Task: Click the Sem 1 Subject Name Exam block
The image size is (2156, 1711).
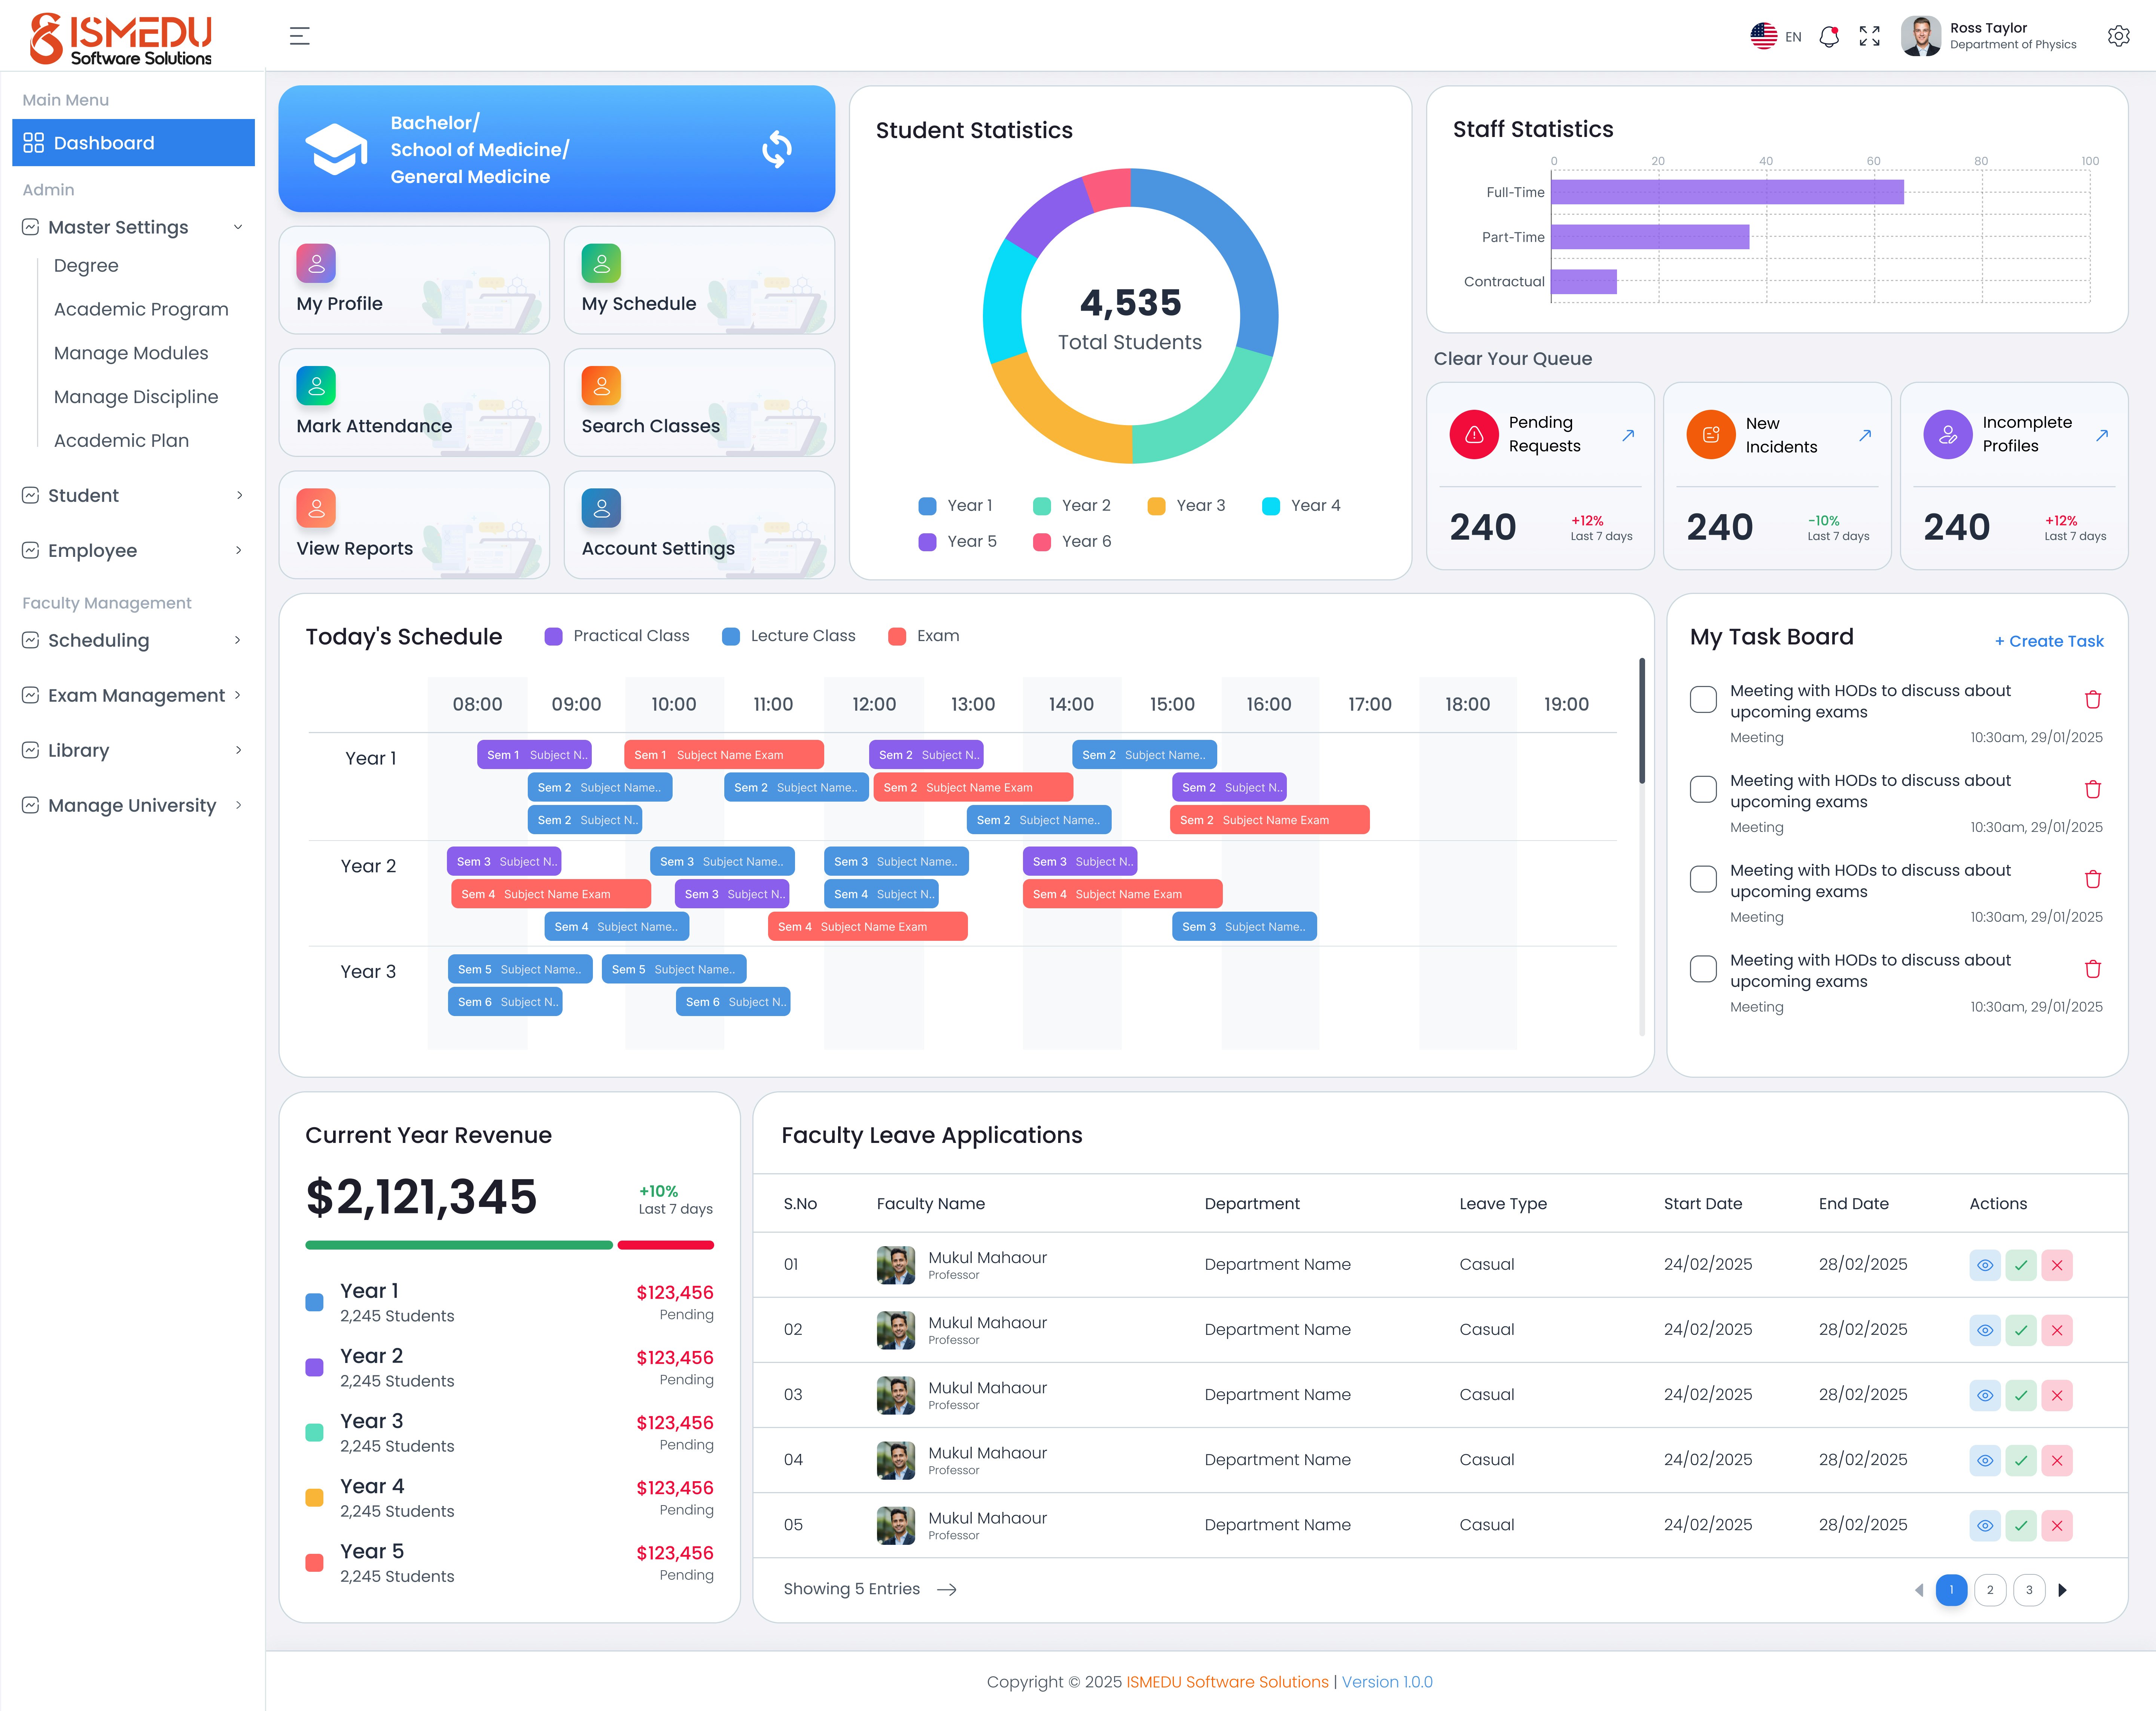Action: [724, 755]
